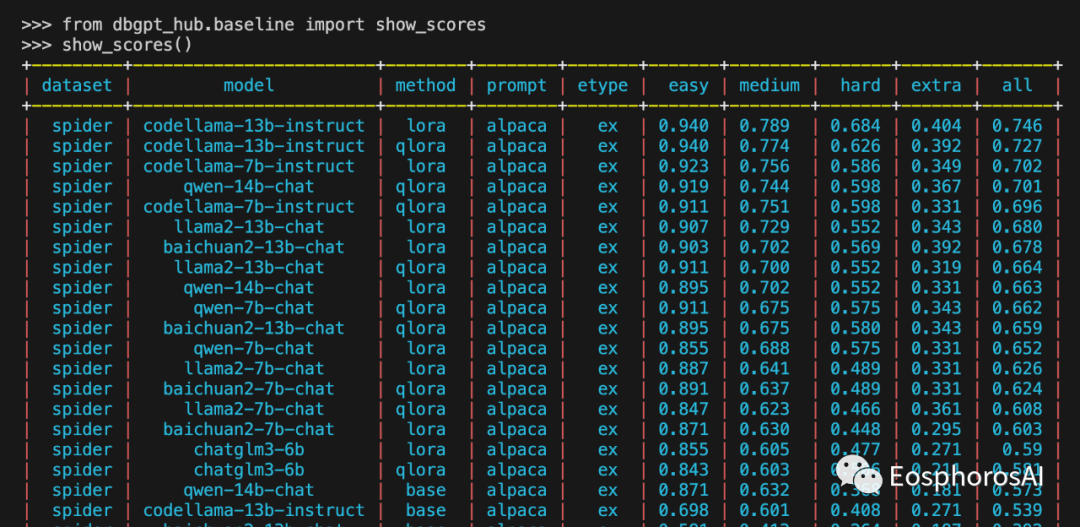Click the 0.608 overall score
1080x527 pixels.
(1017, 409)
